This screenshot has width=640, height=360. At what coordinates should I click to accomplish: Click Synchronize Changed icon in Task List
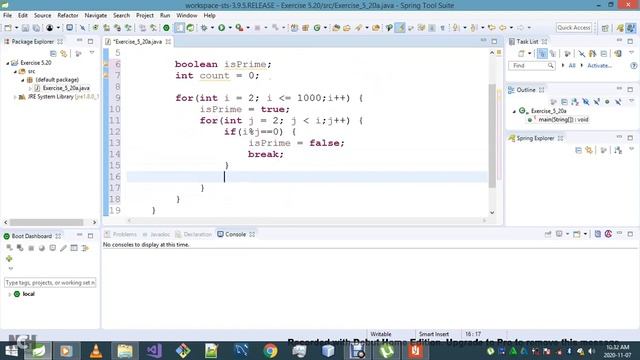point(618,53)
